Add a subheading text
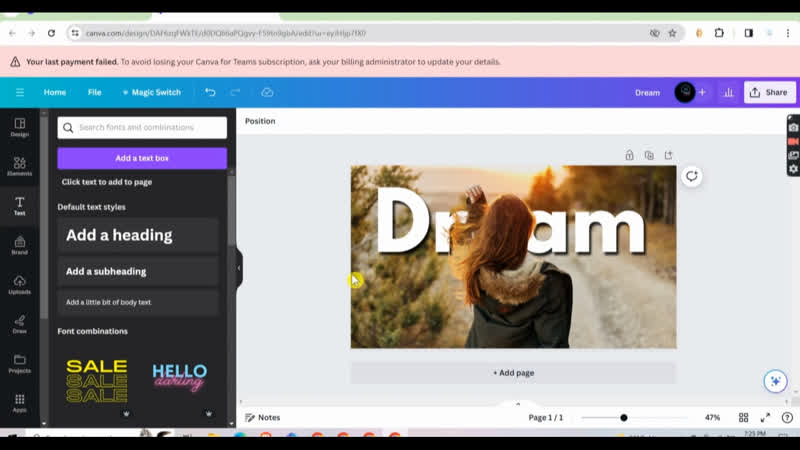The image size is (800, 450). click(x=138, y=271)
